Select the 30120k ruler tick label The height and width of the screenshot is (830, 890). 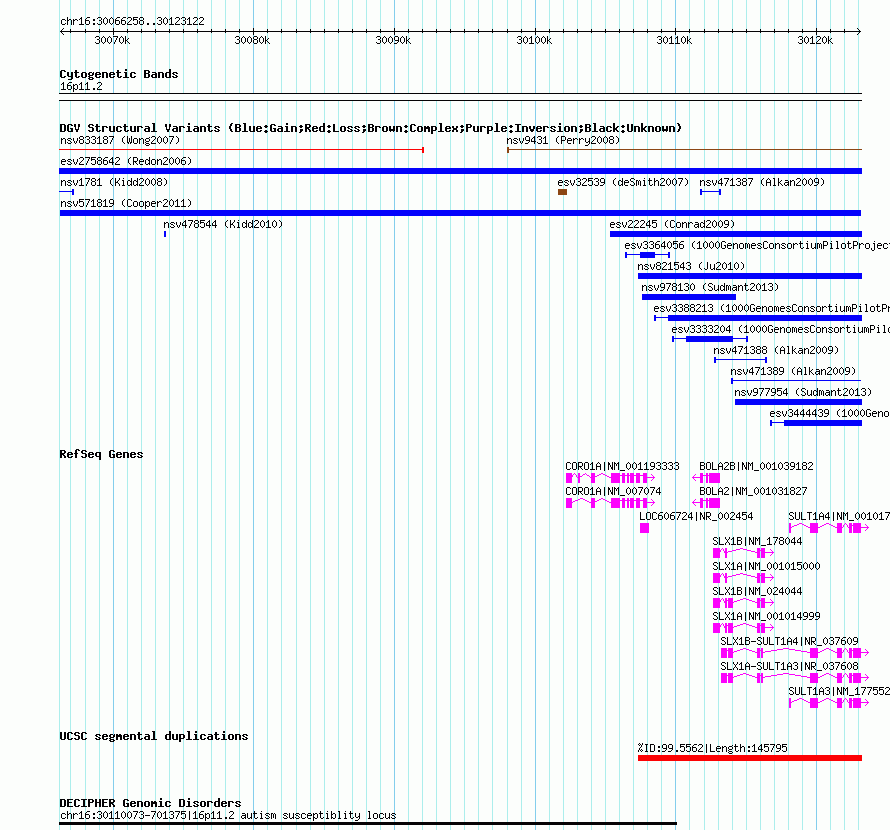[815, 40]
